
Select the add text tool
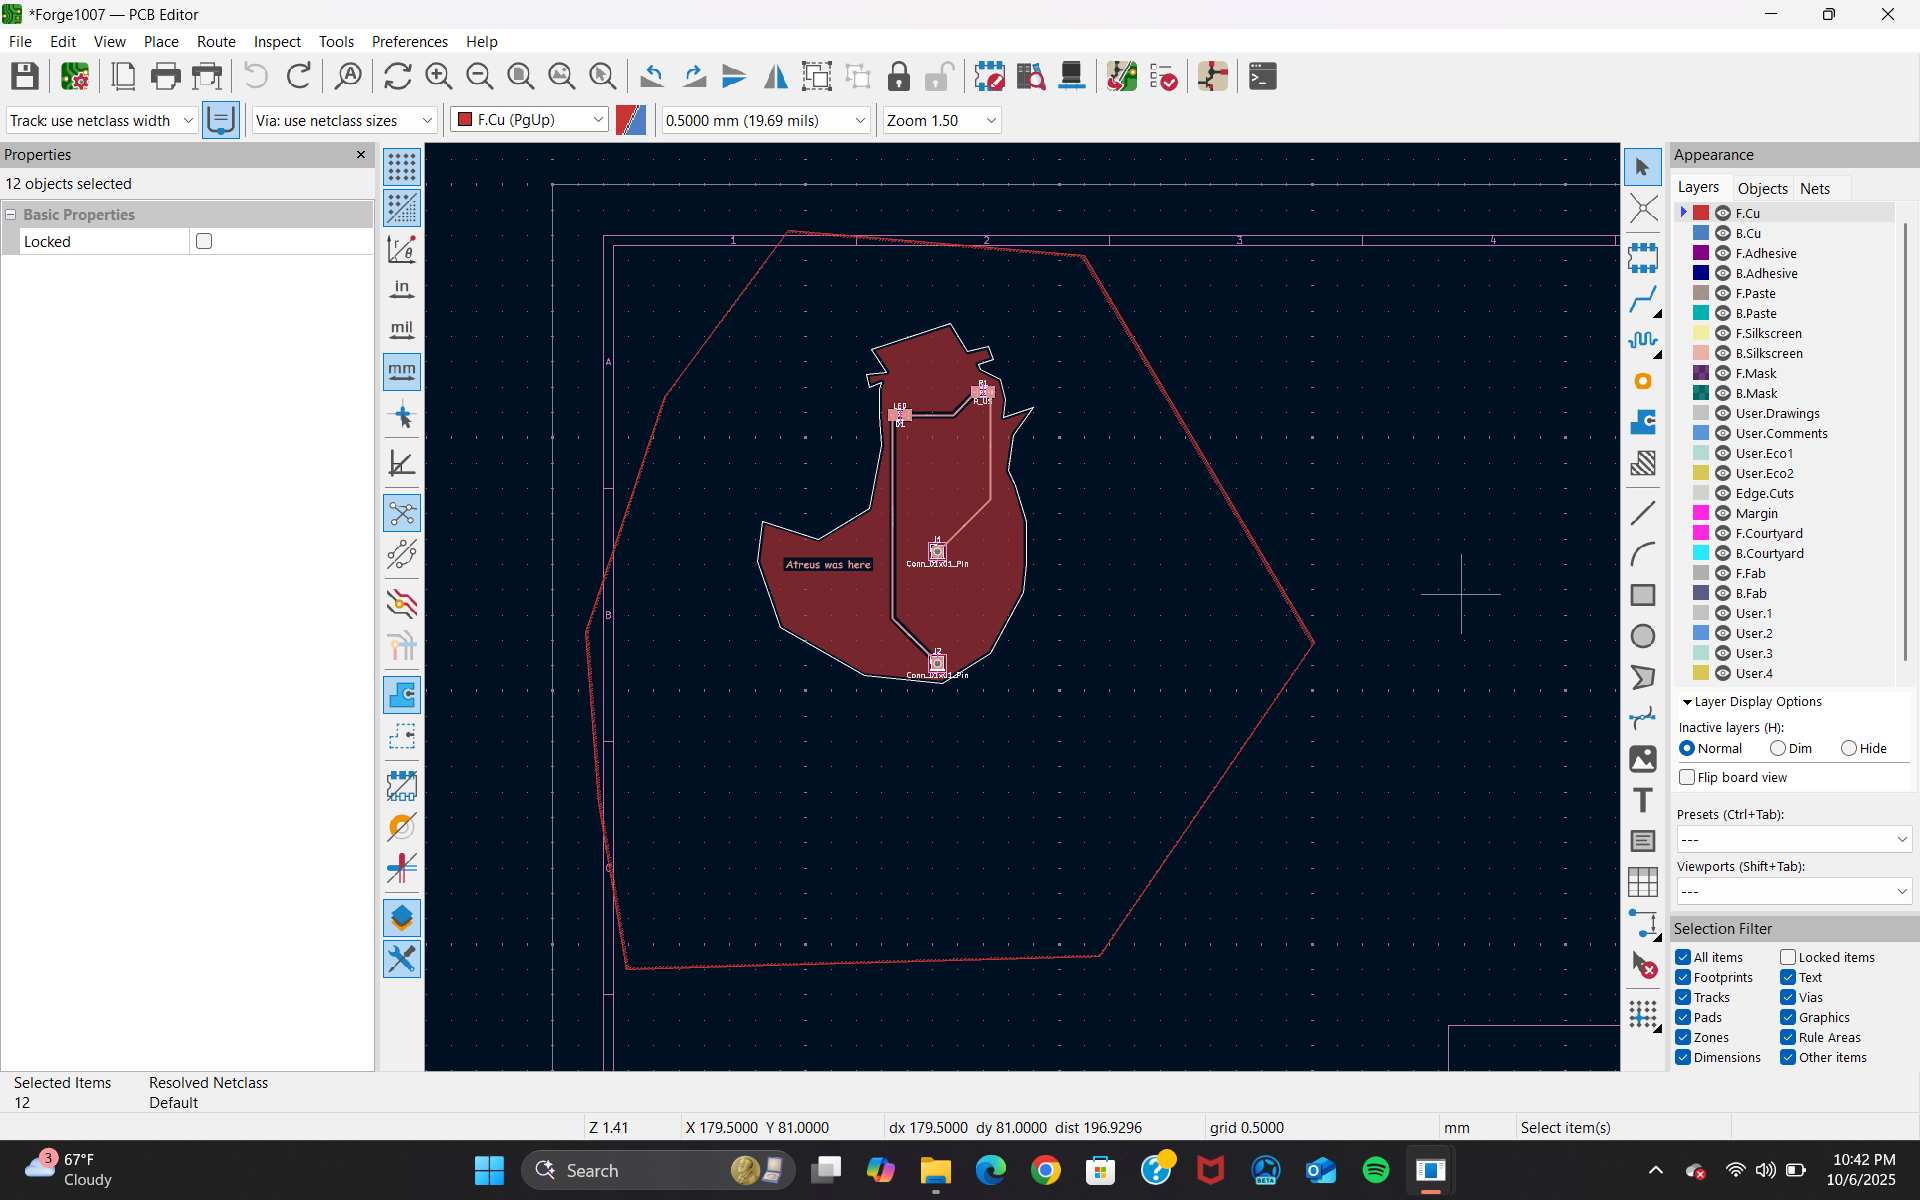click(1643, 800)
